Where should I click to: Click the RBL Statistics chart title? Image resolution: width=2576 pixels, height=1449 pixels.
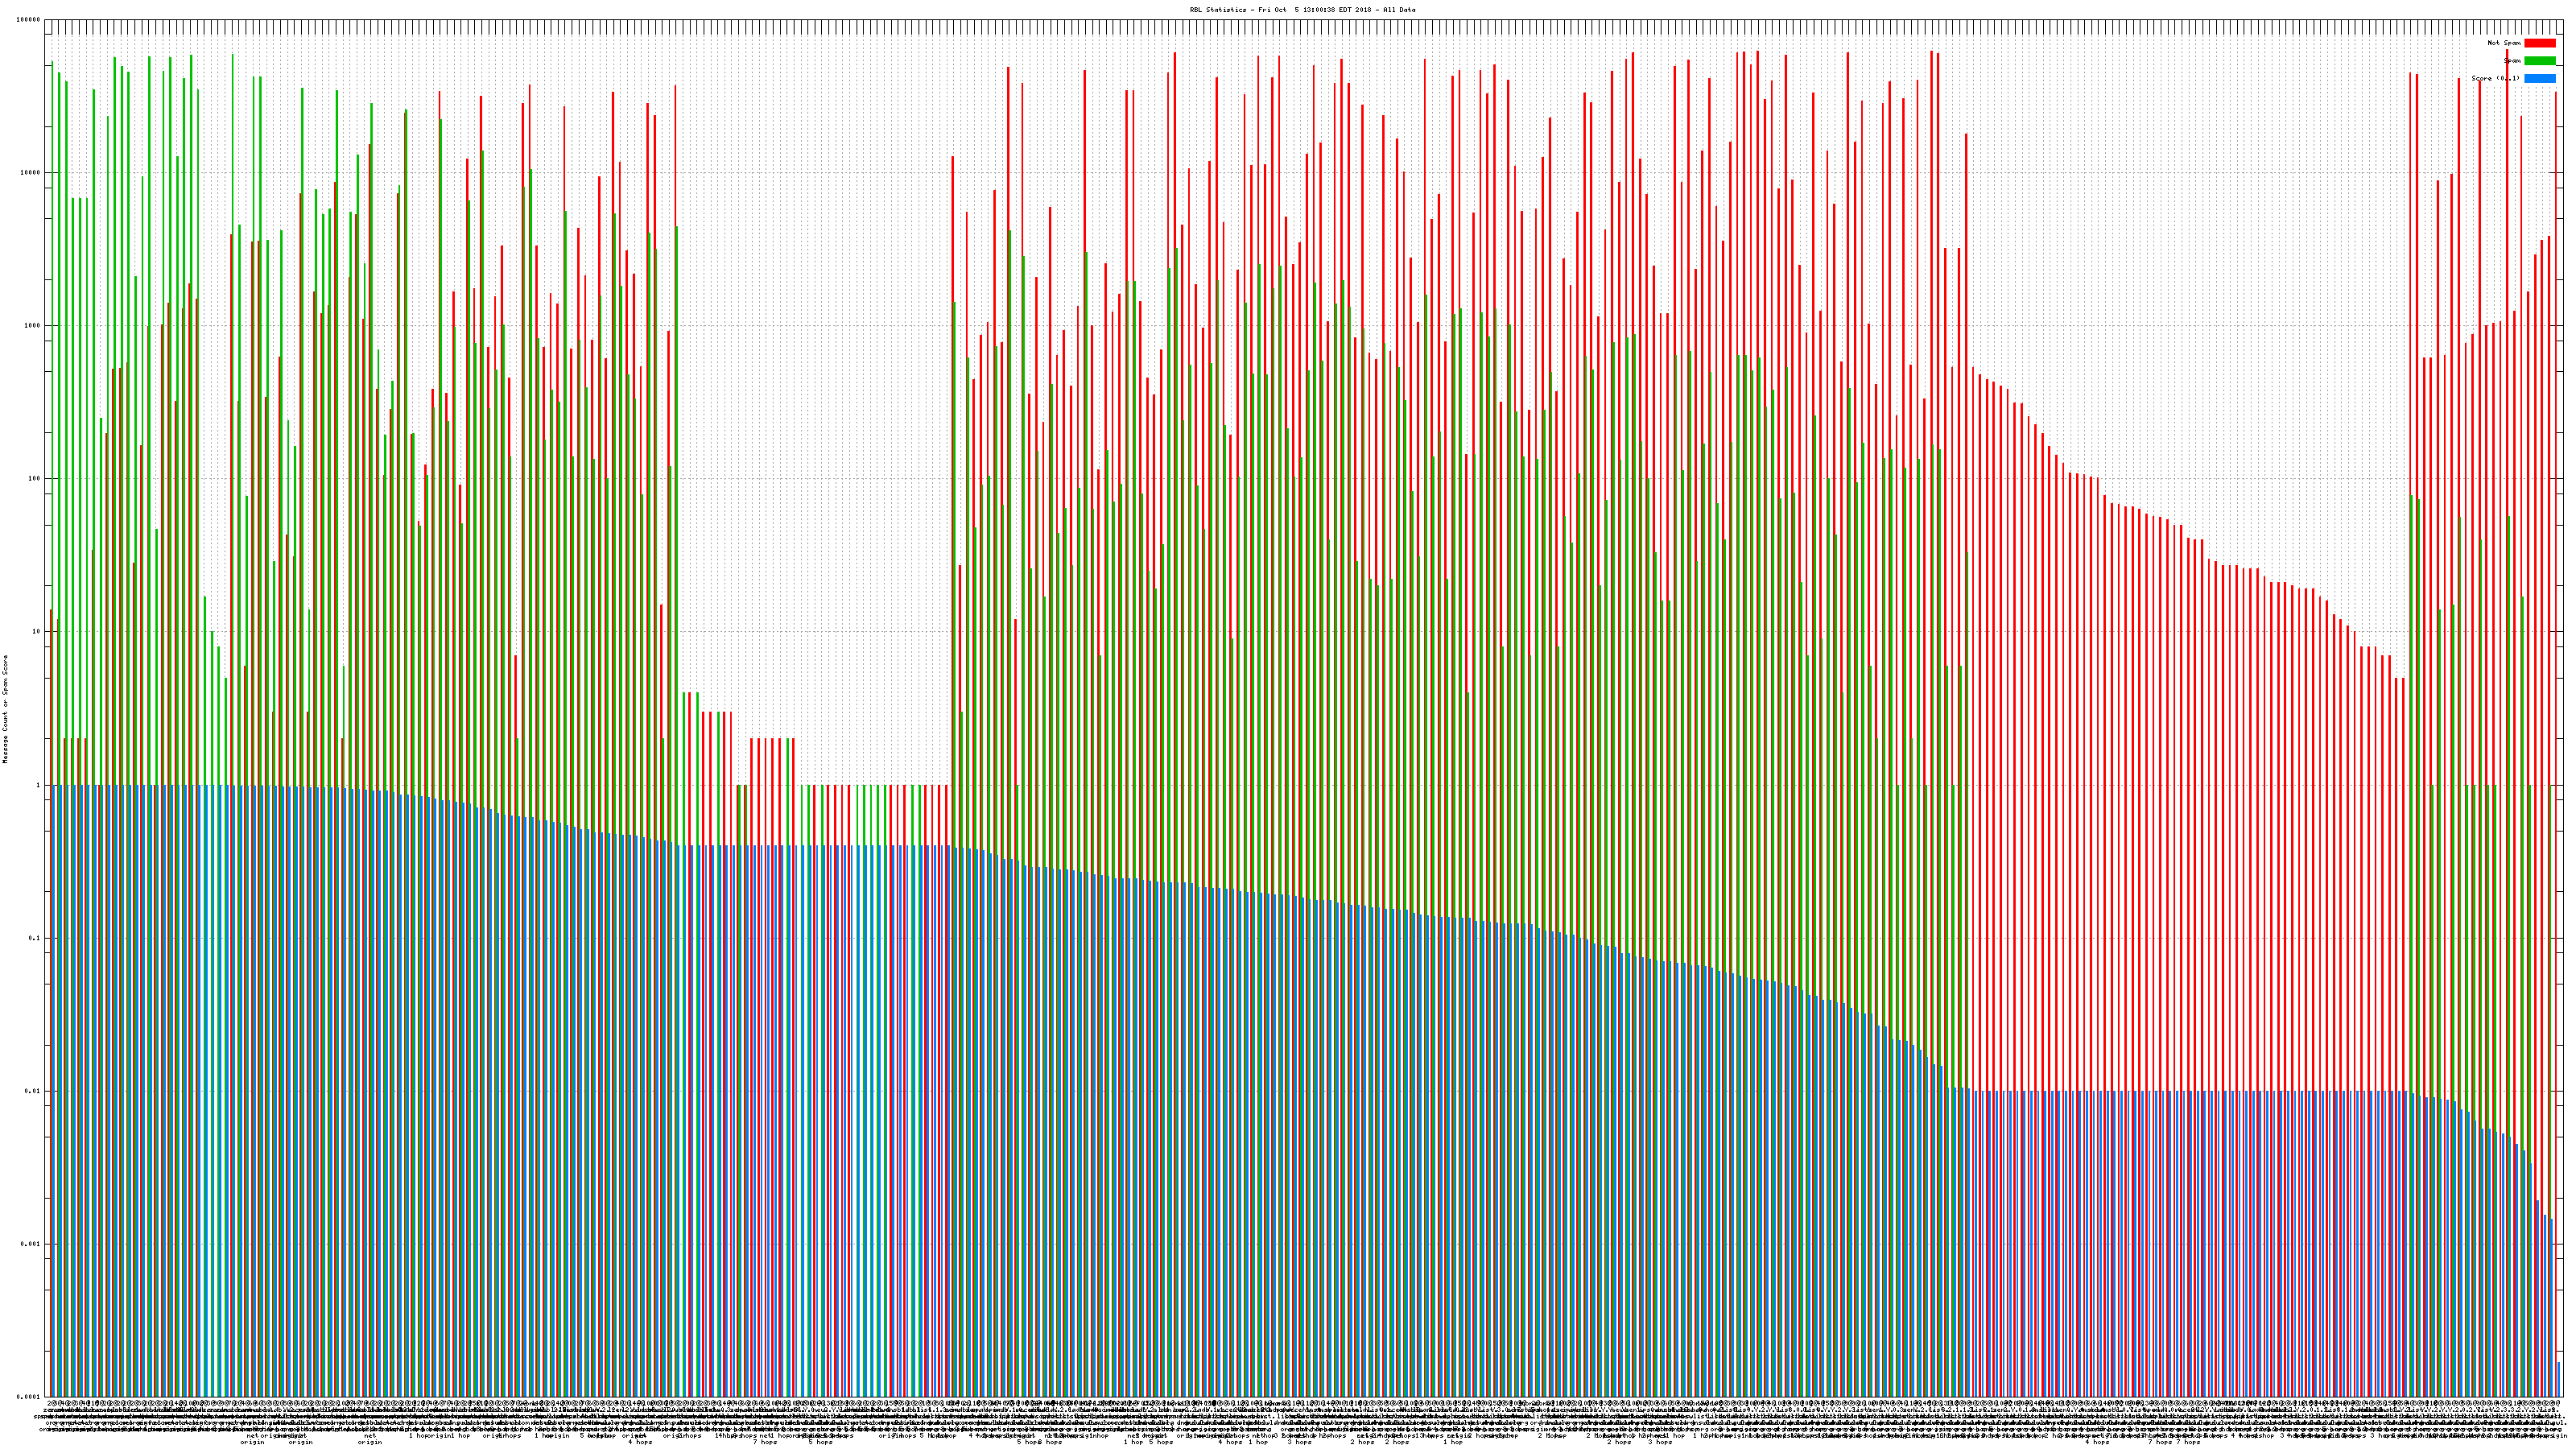click(1302, 10)
